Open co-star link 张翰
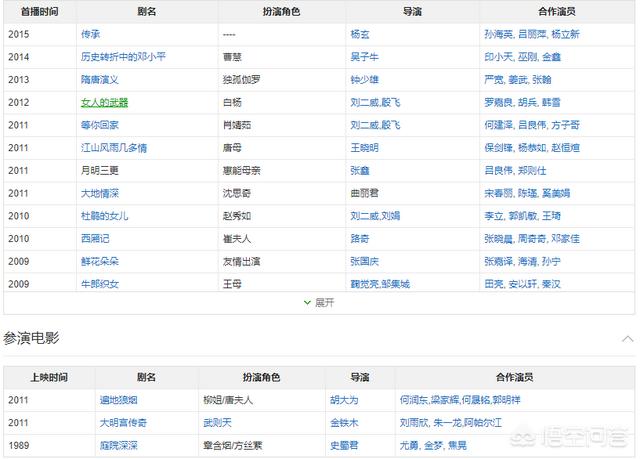Image resolution: width=640 pixels, height=459 pixels. [542, 80]
